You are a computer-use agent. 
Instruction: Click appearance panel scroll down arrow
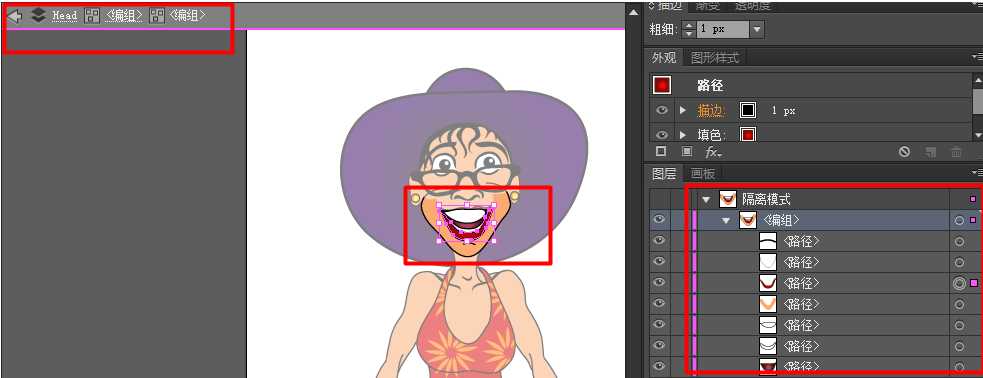977,135
